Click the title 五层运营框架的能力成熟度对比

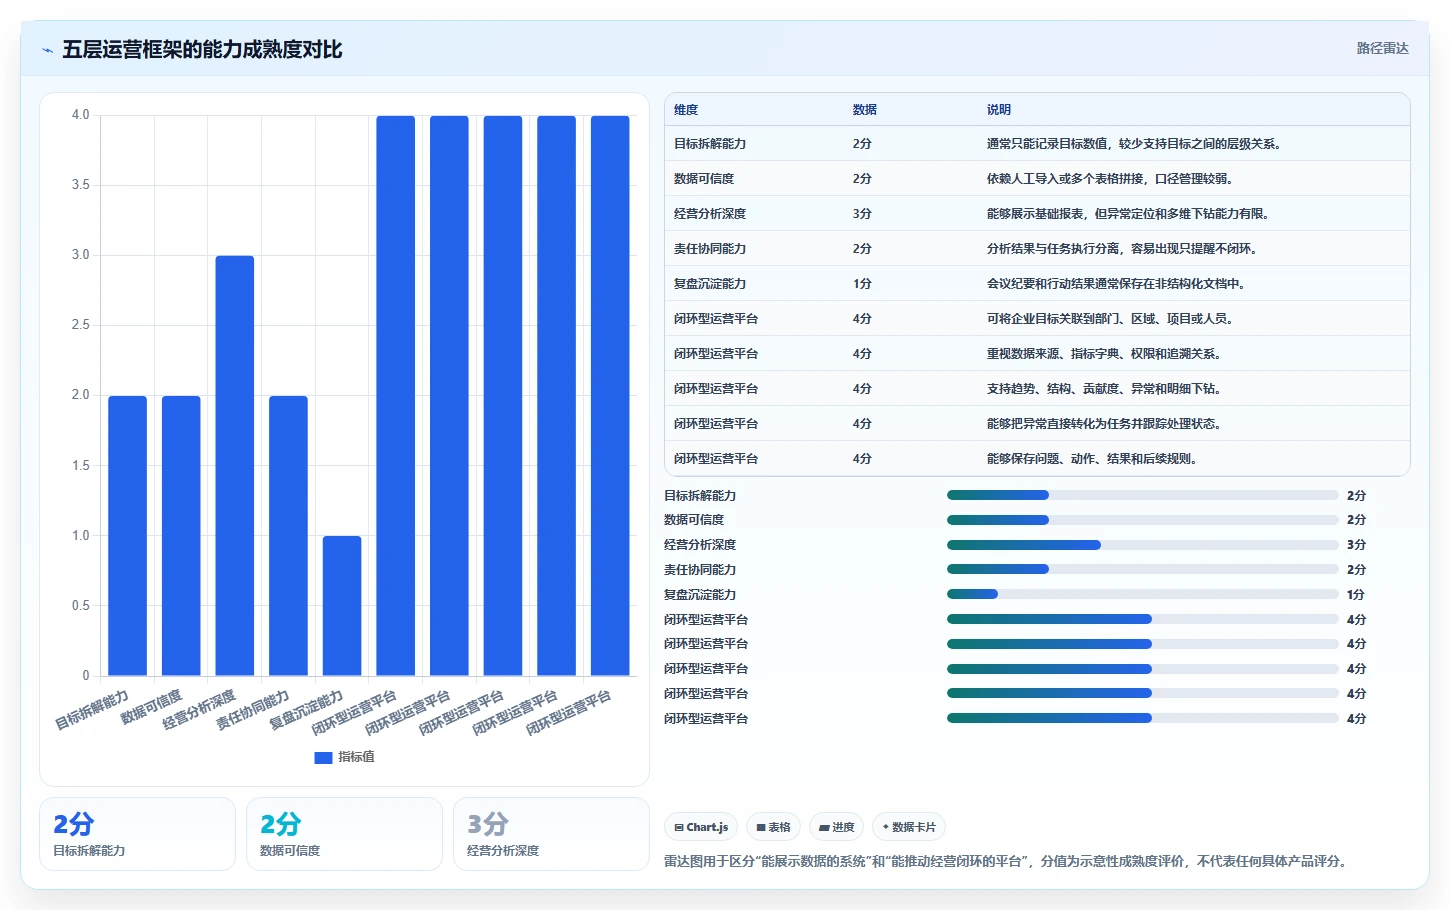click(x=202, y=50)
